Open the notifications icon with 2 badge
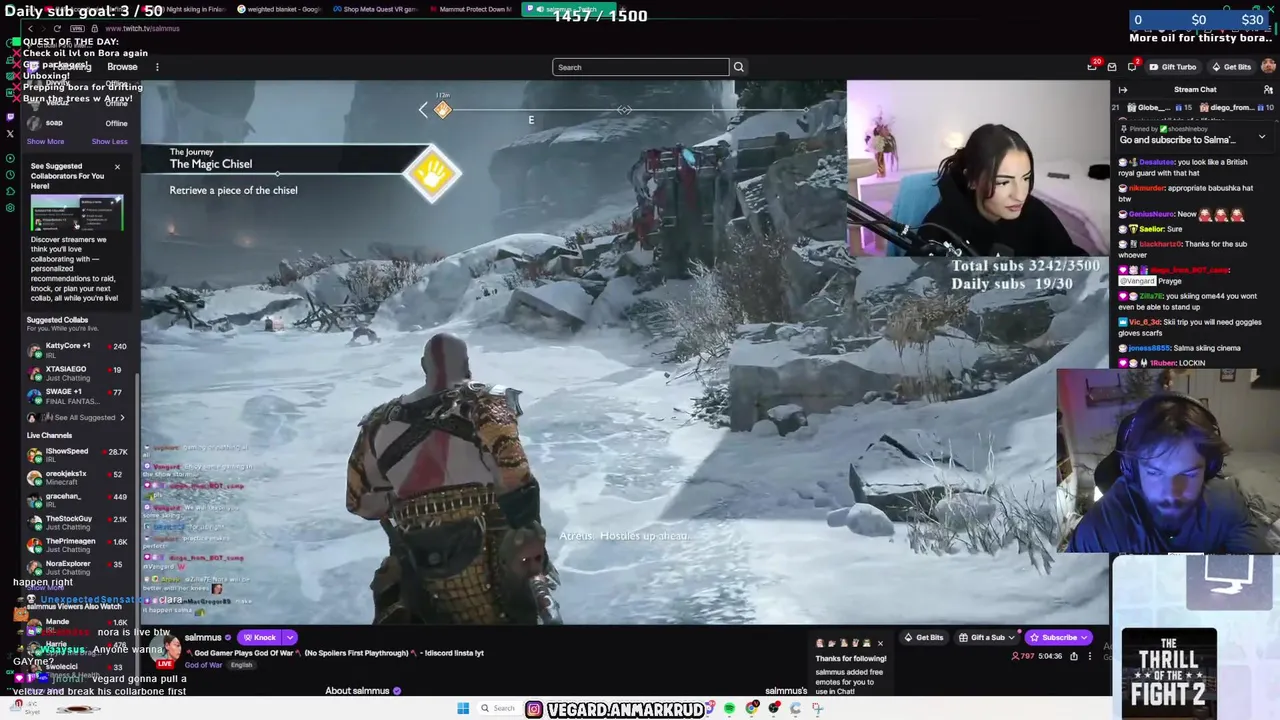The width and height of the screenshot is (1280, 720). (1132, 67)
